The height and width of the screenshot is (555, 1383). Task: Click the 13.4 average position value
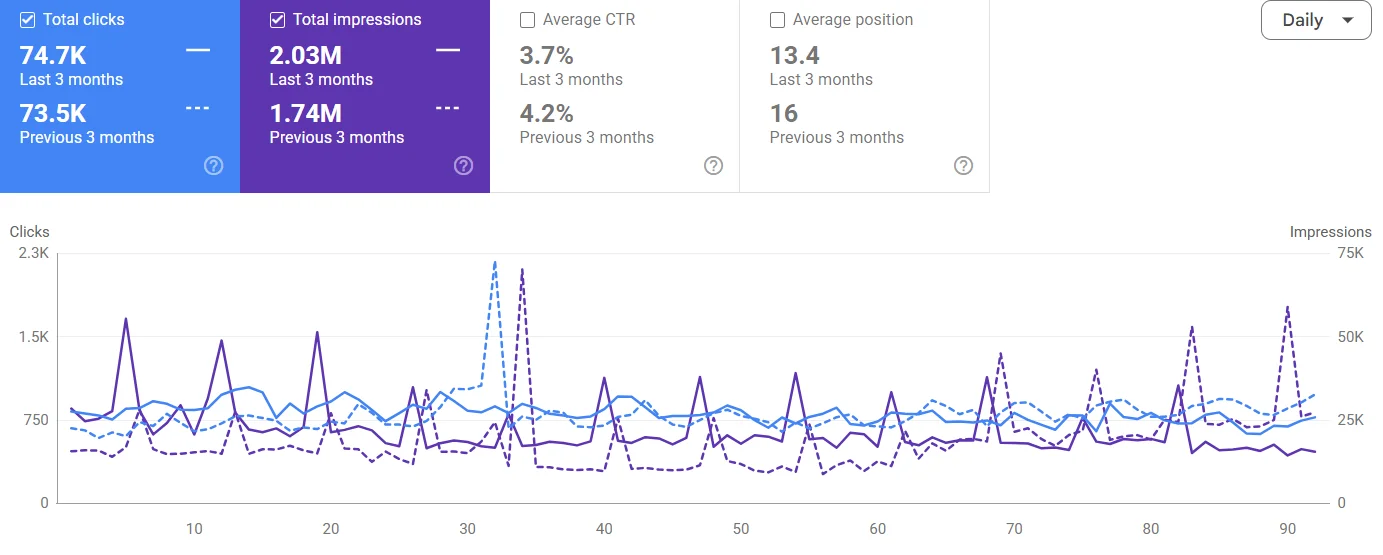coord(795,55)
